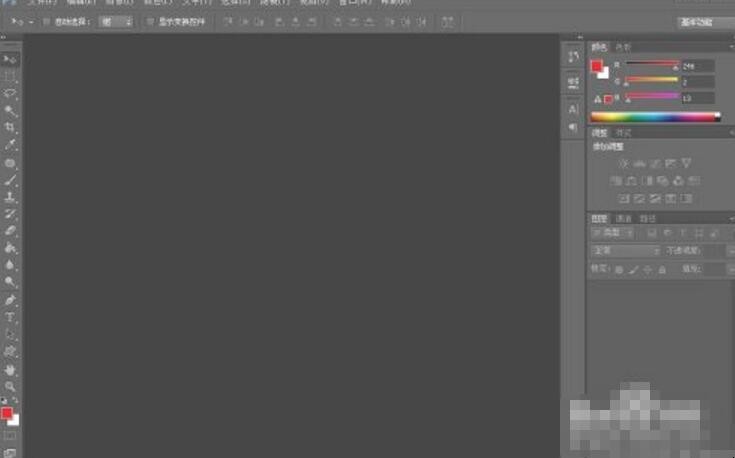Add a Curves adjustment
The image size is (735, 458).
point(655,164)
